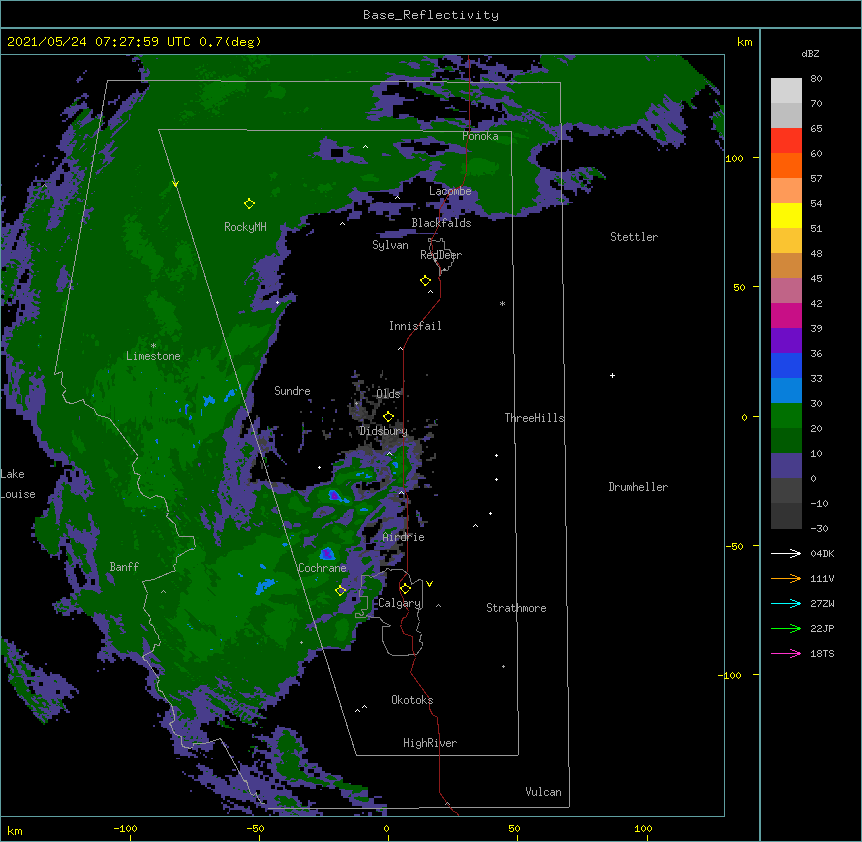Pick the light gray 80–70 dBZ swatch
Viewport: 862px width, 842px height.
786,90
